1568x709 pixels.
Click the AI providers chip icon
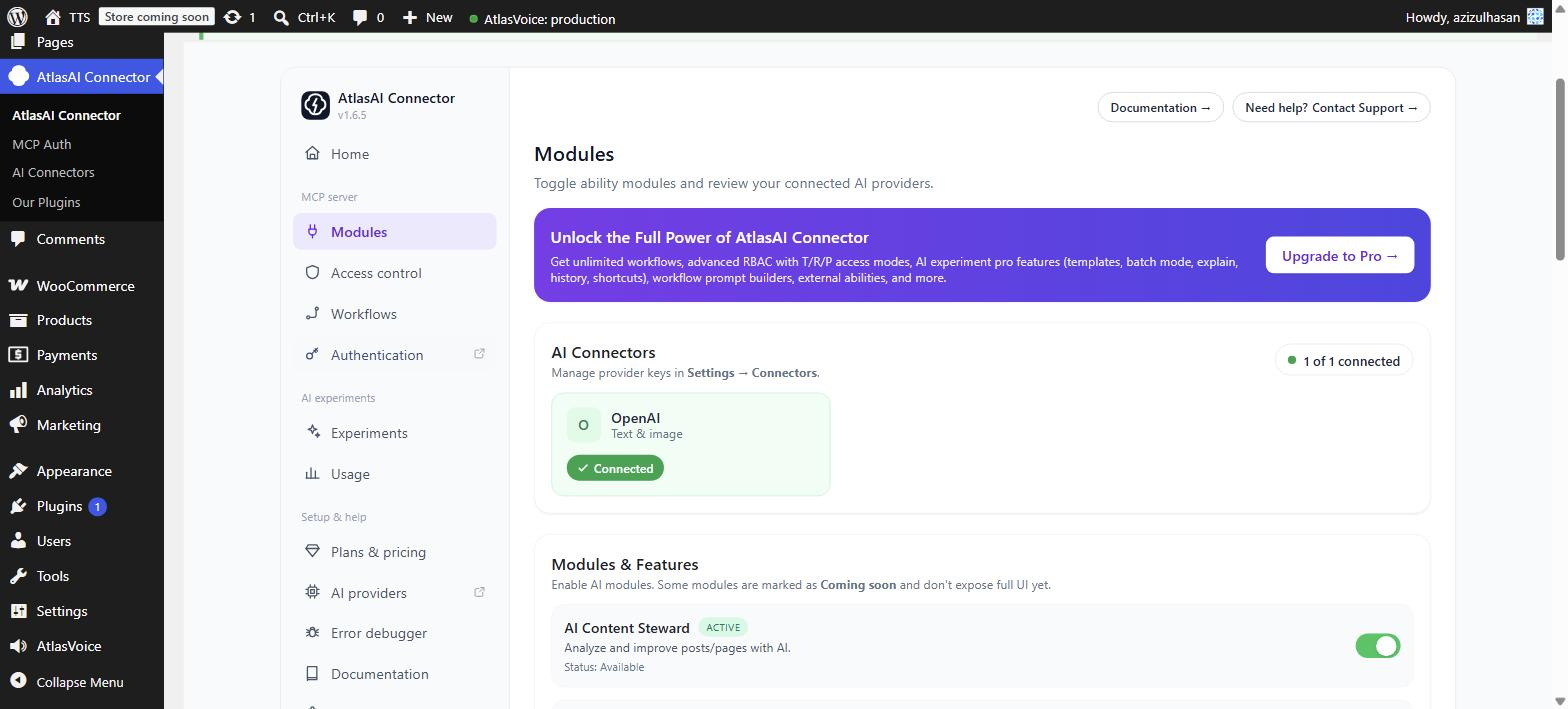[312, 592]
